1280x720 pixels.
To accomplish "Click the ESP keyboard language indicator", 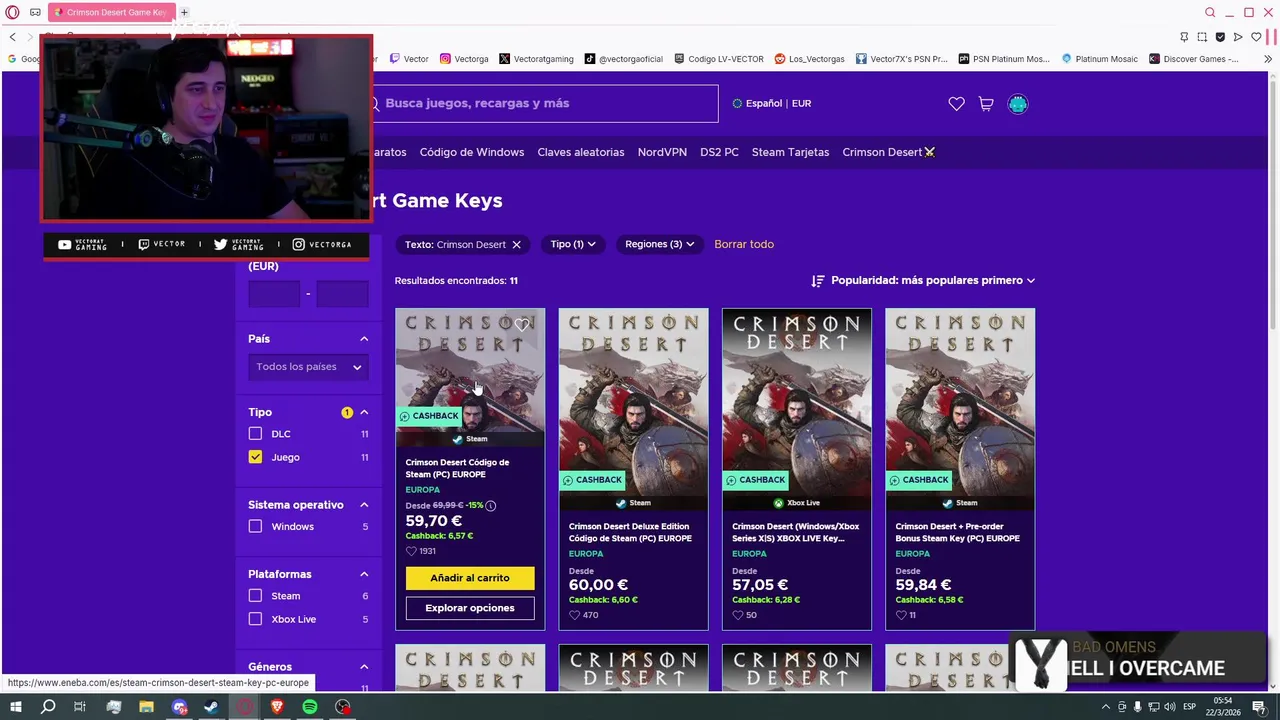I will (1189, 707).
